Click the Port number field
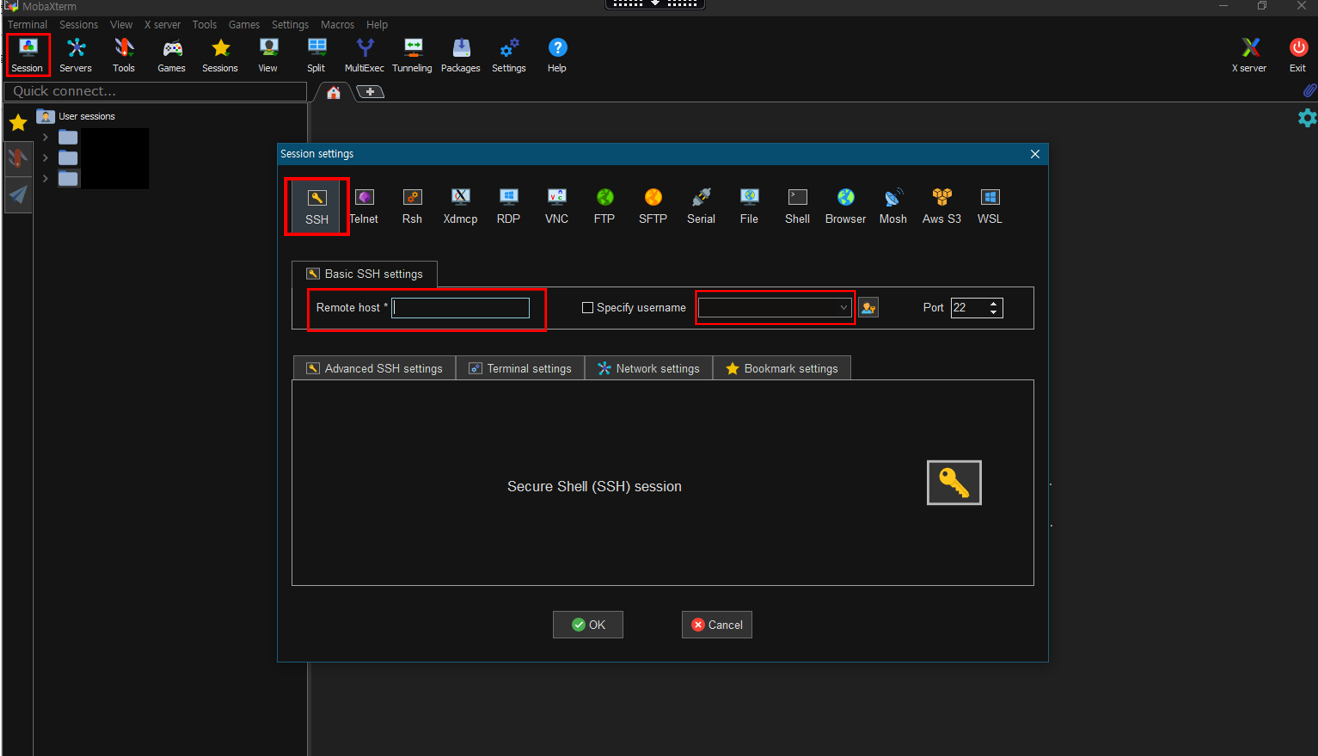Image resolution: width=1318 pixels, height=756 pixels. 967,308
